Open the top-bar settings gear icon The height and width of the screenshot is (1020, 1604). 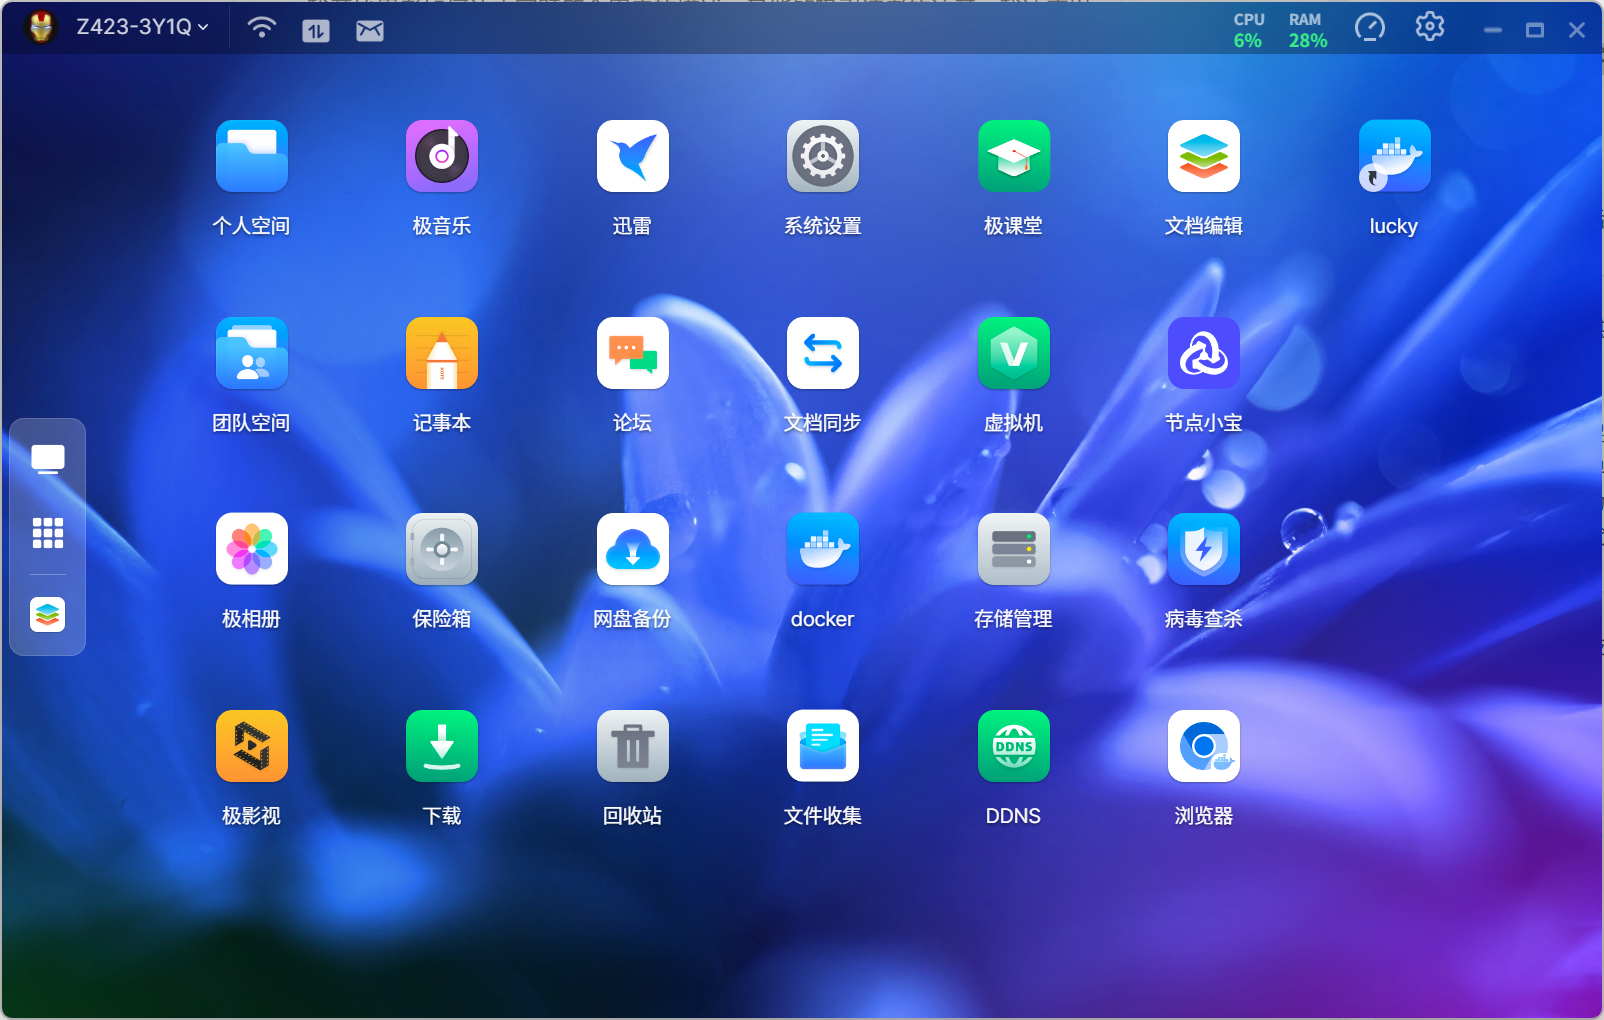point(1430,27)
